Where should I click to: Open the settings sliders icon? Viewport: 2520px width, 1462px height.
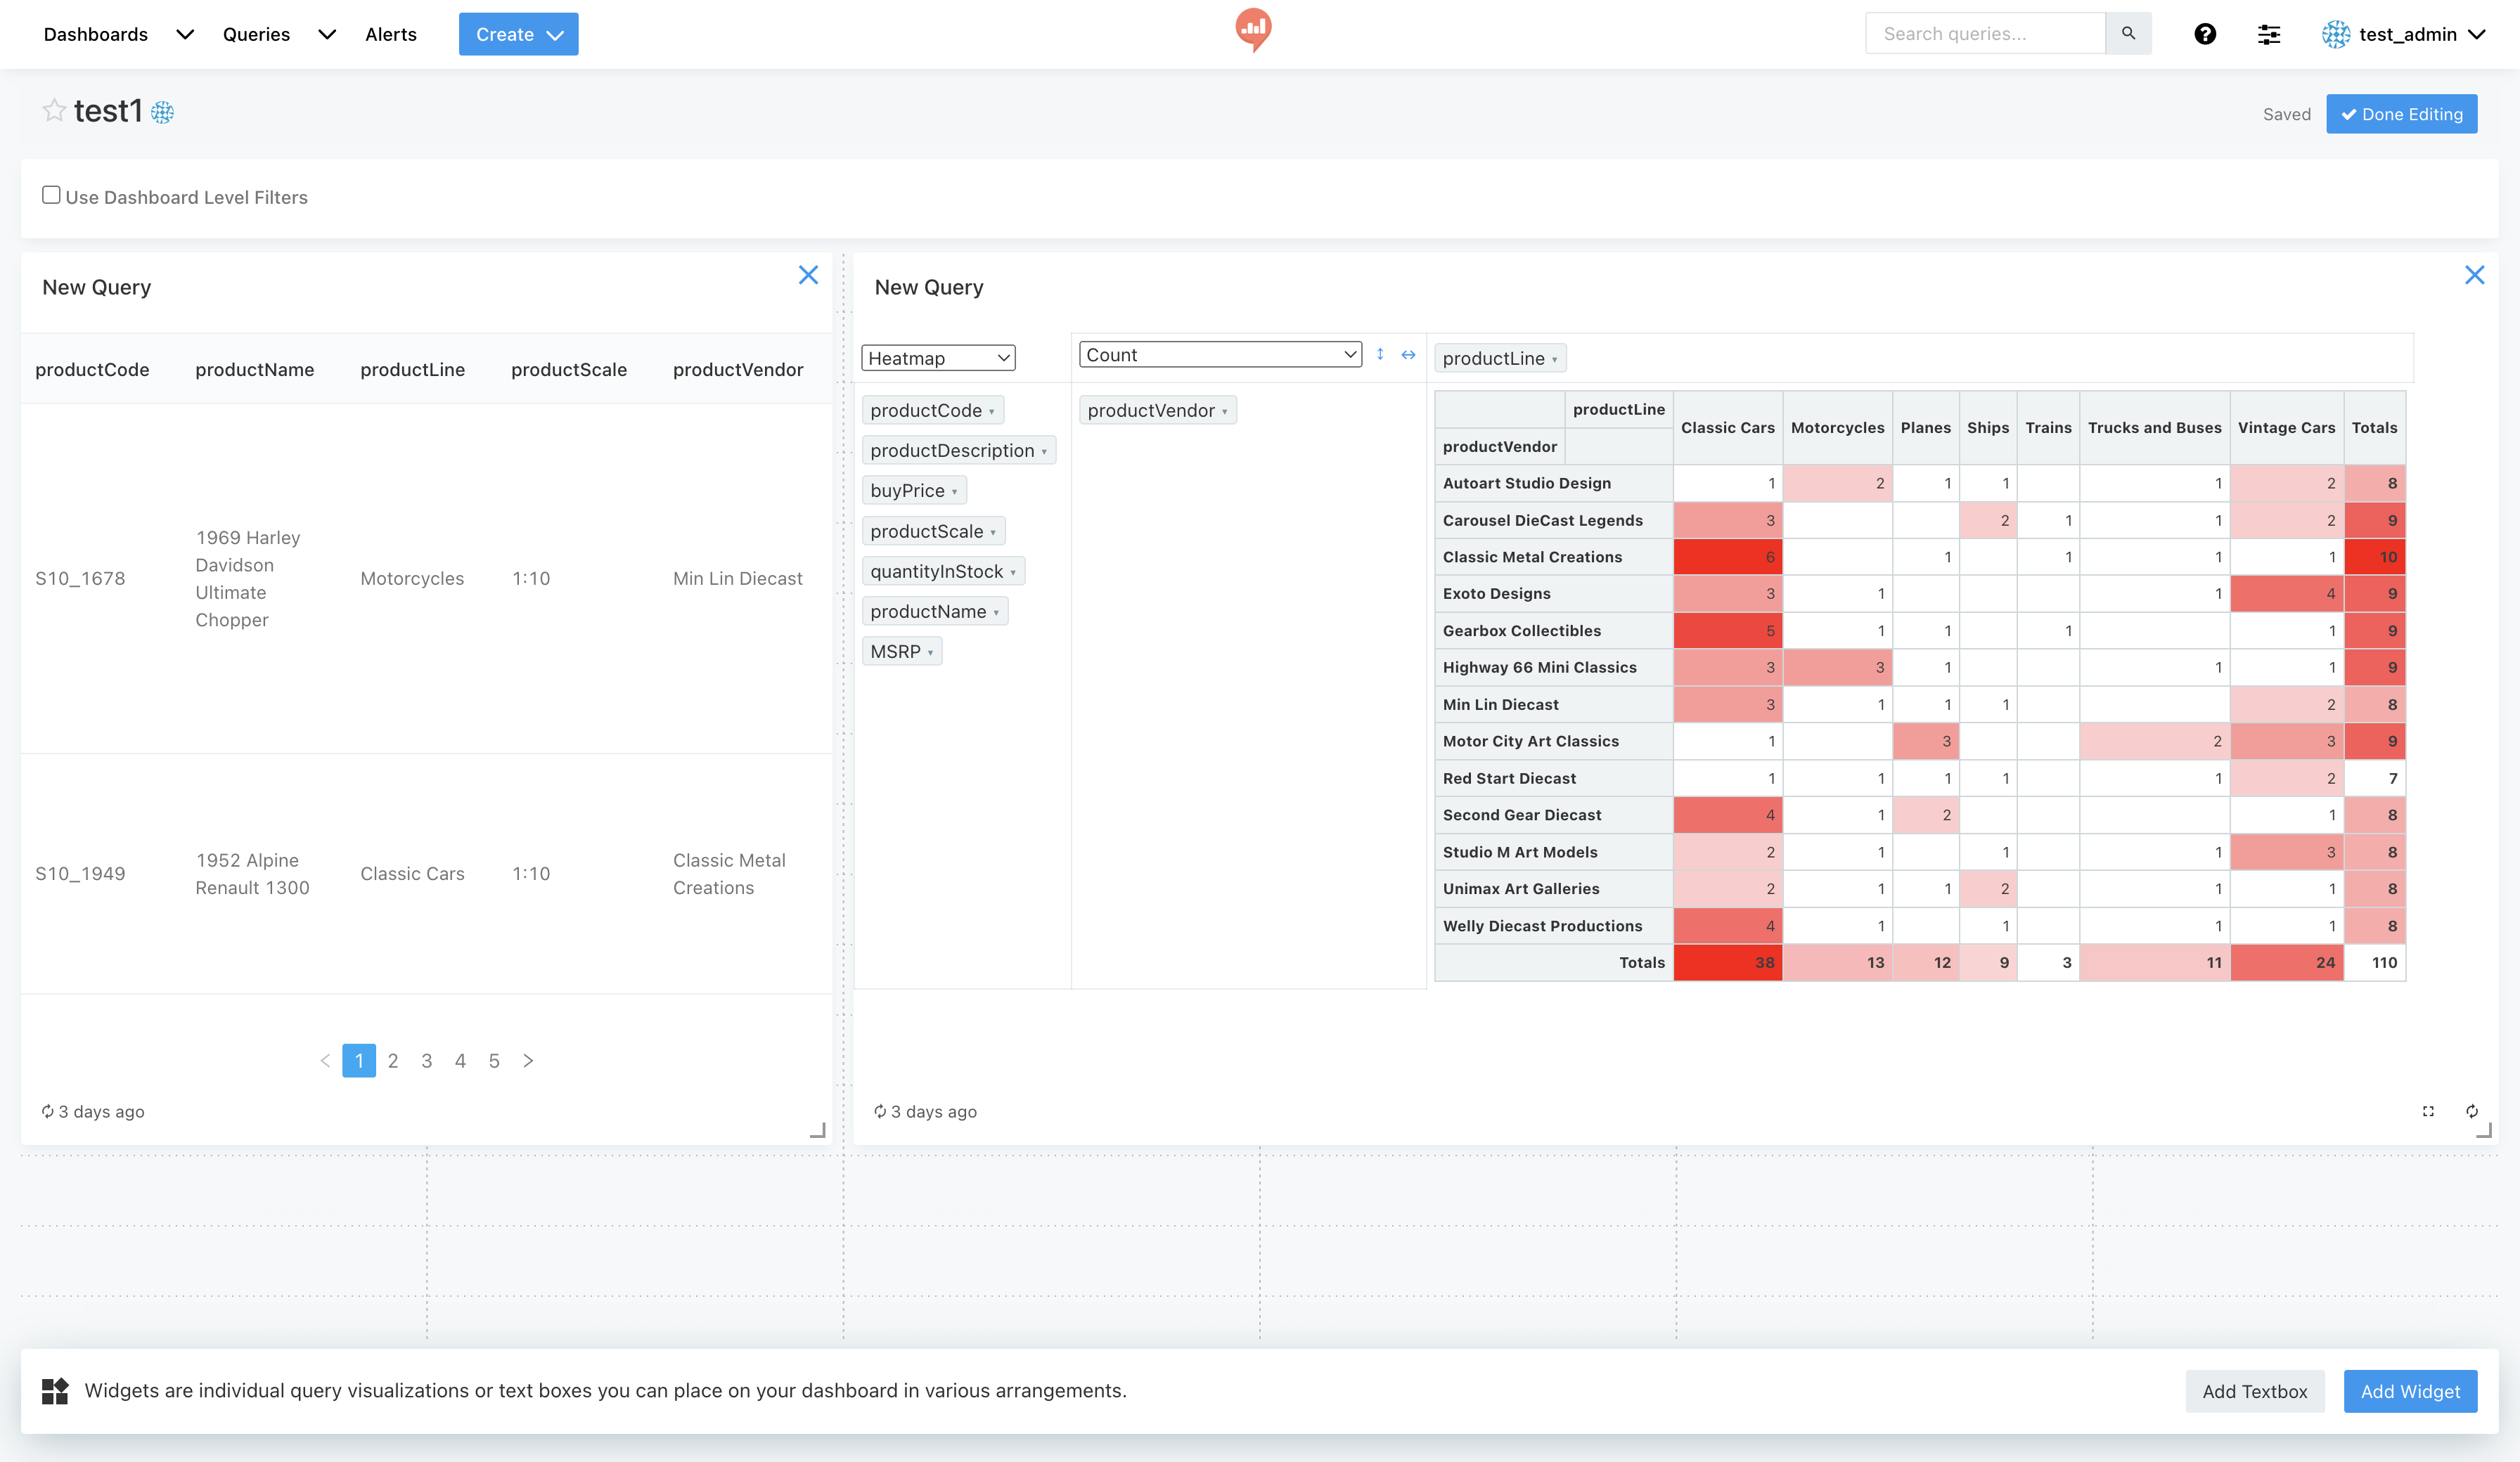[2269, 34]
